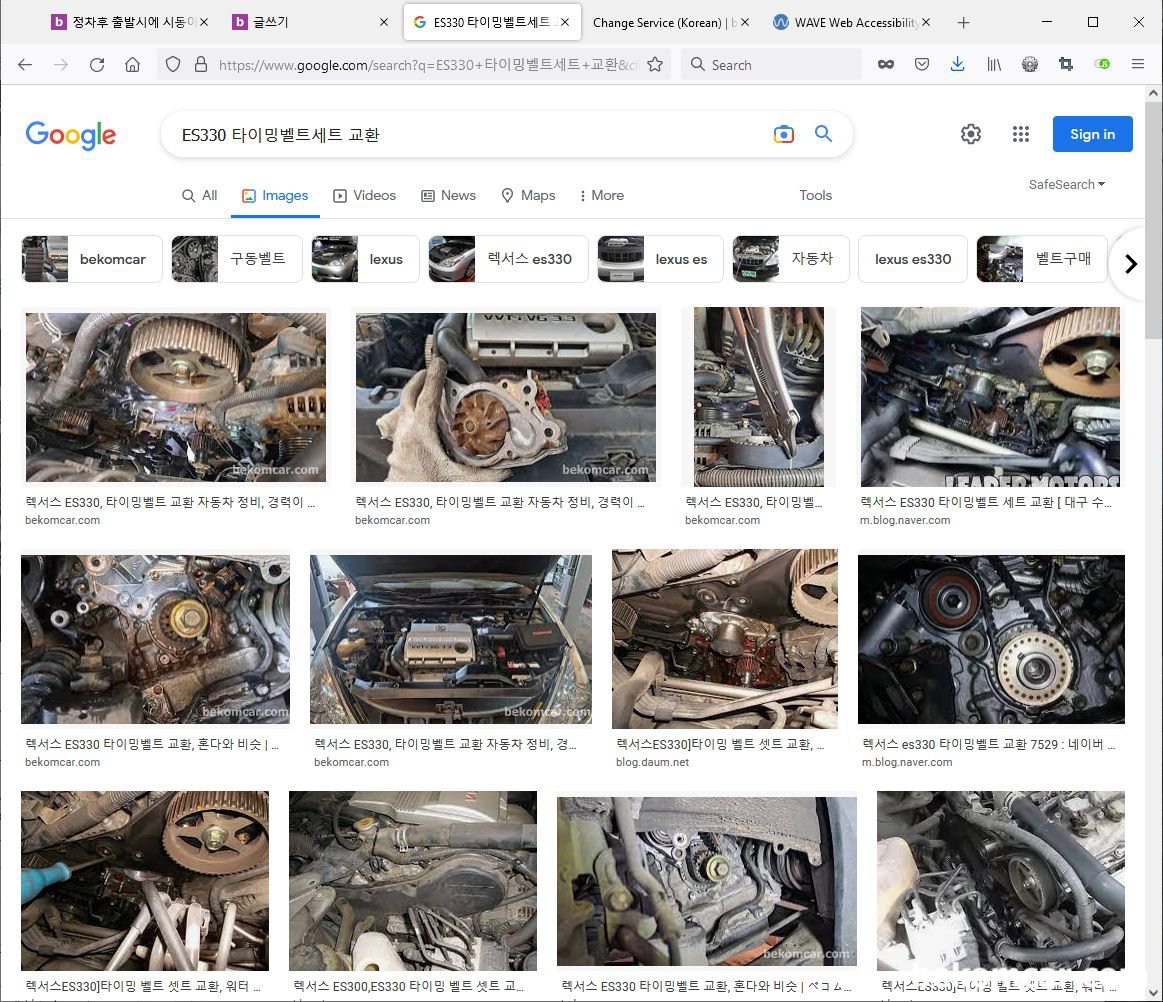Filter images by 구동벨트 chip
The height and width of the screenshot is (1002, 1163).
click(237, 259)
